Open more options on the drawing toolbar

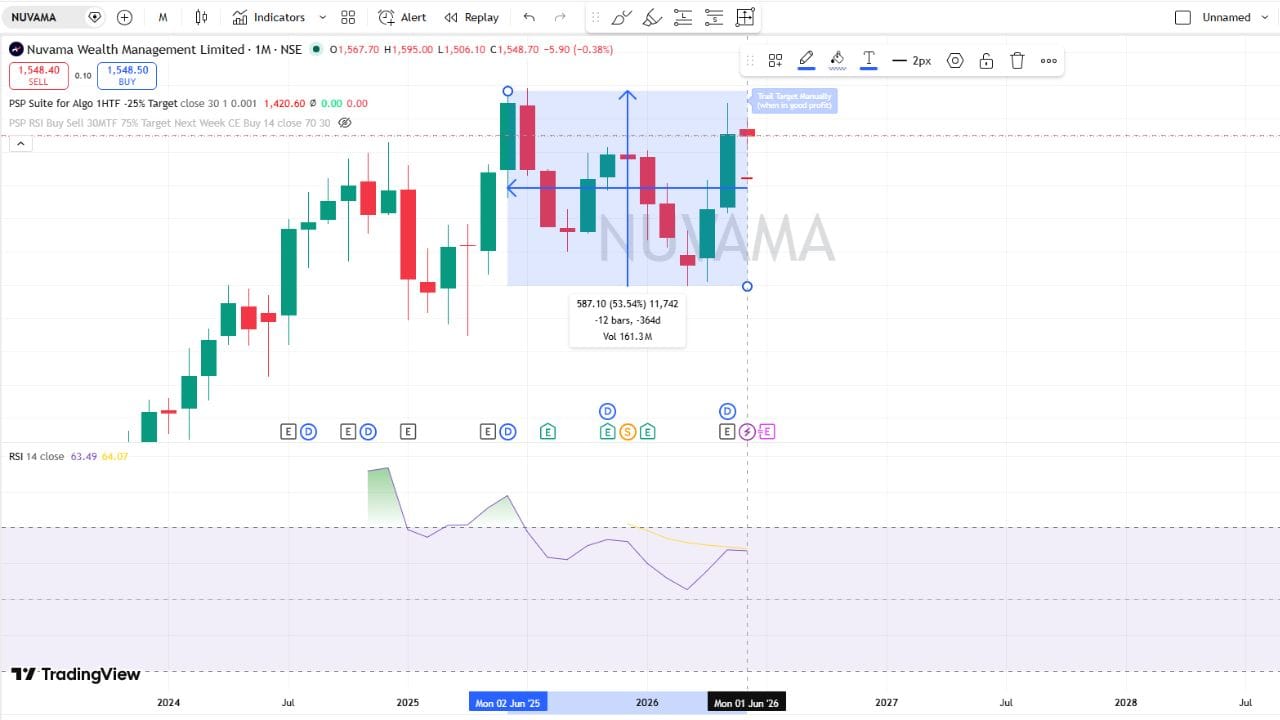(x=1048, y=61)
